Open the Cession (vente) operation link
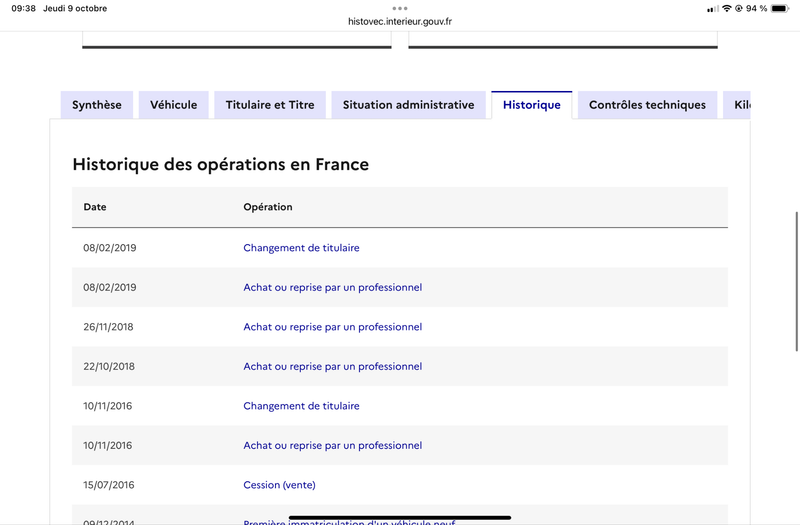 pos(279,485)
